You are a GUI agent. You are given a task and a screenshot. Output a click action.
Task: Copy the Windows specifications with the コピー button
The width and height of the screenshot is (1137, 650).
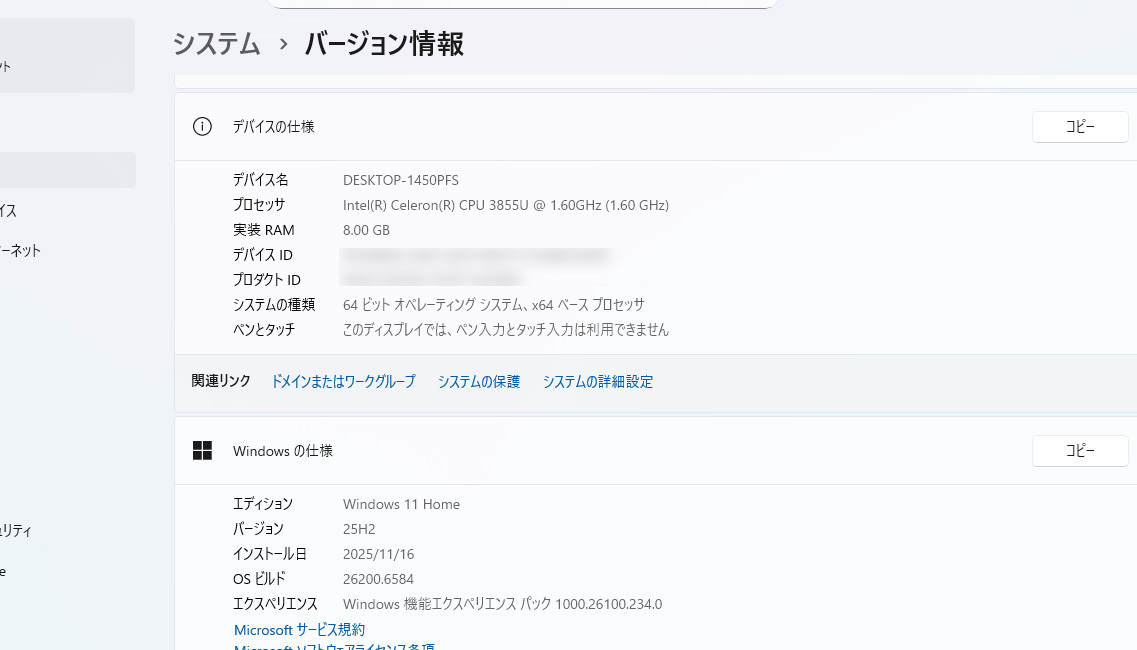click(x=1080, y=450)
